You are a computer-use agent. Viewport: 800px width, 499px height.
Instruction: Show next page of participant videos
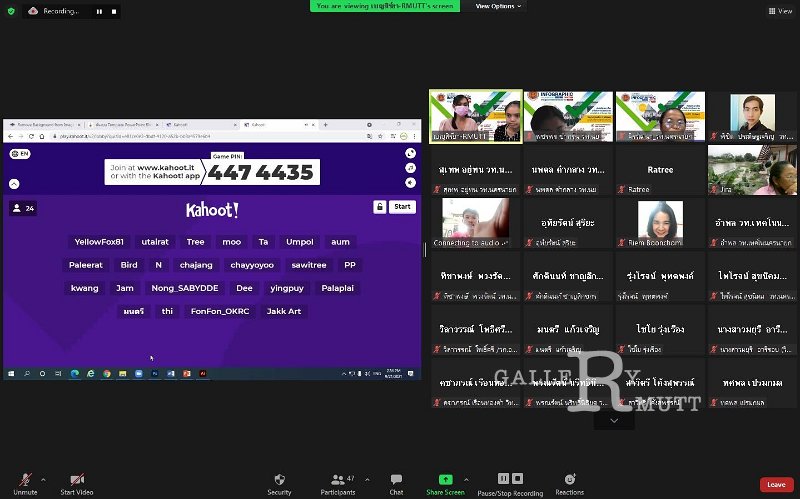[x=614, y=421]
